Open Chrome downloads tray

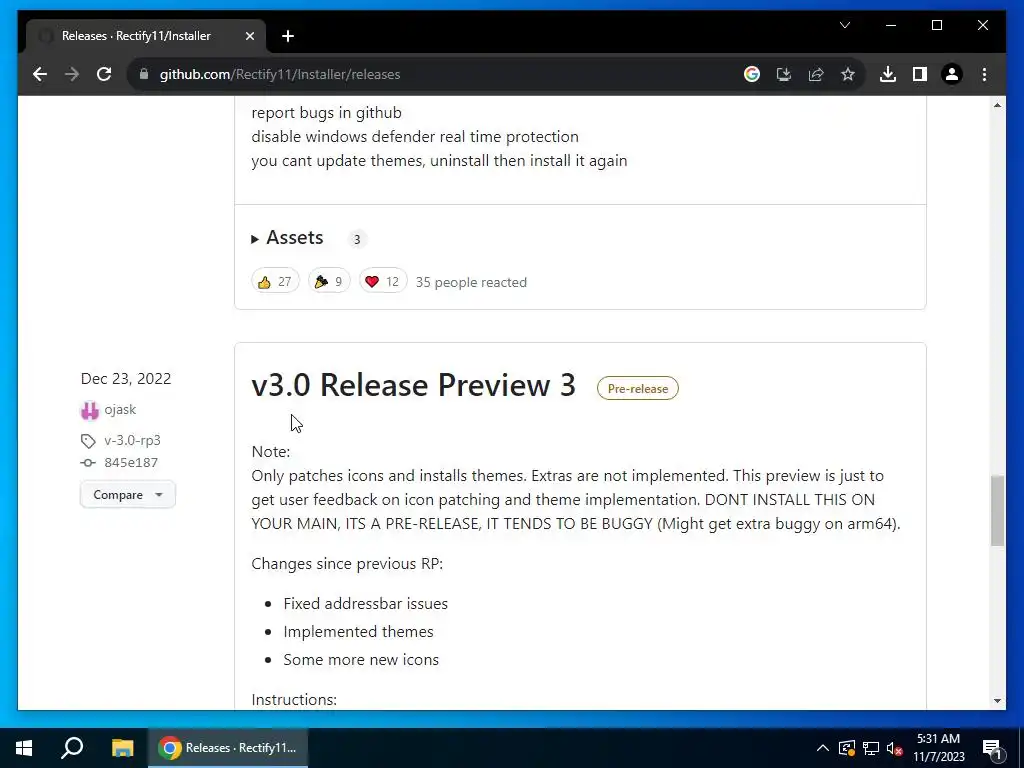888,74
